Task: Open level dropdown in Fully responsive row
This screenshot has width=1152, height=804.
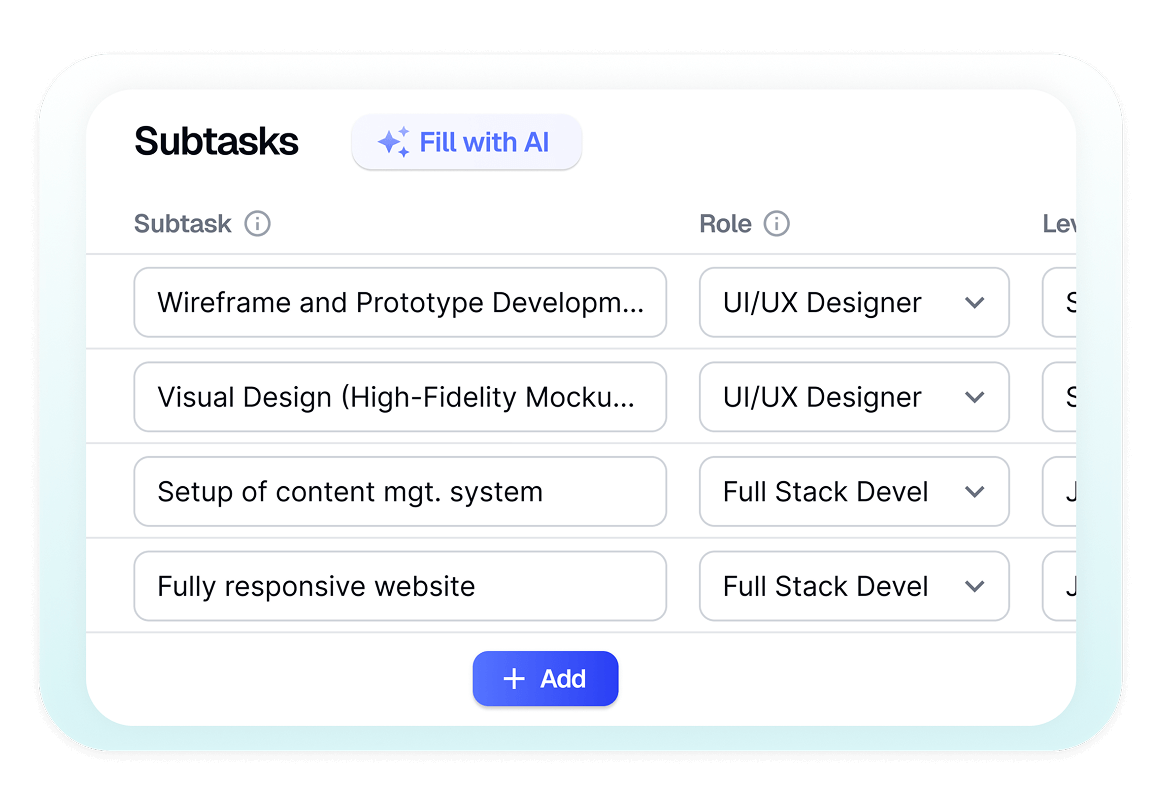Action: [1060, 586]
